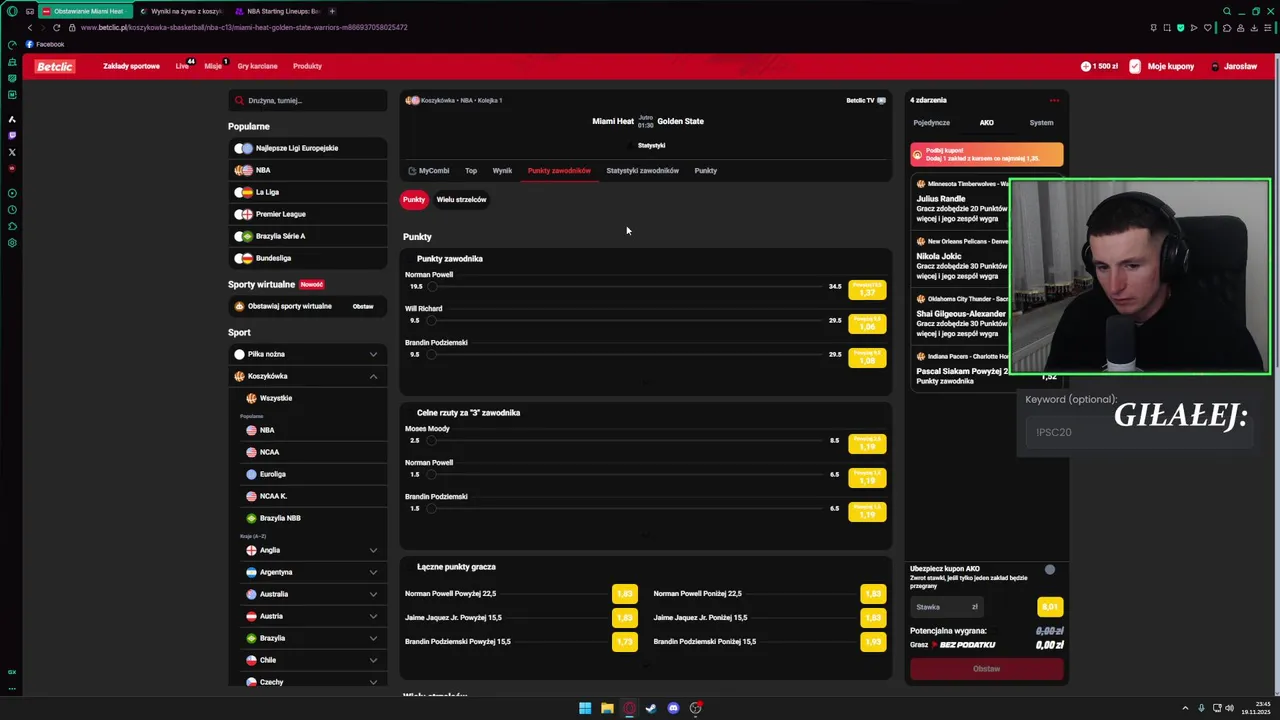Select Jaime Jaquez Jr. Powyżej 15,5 odds
This screenshot has width=1280, height=720.
tap(625, 618)
